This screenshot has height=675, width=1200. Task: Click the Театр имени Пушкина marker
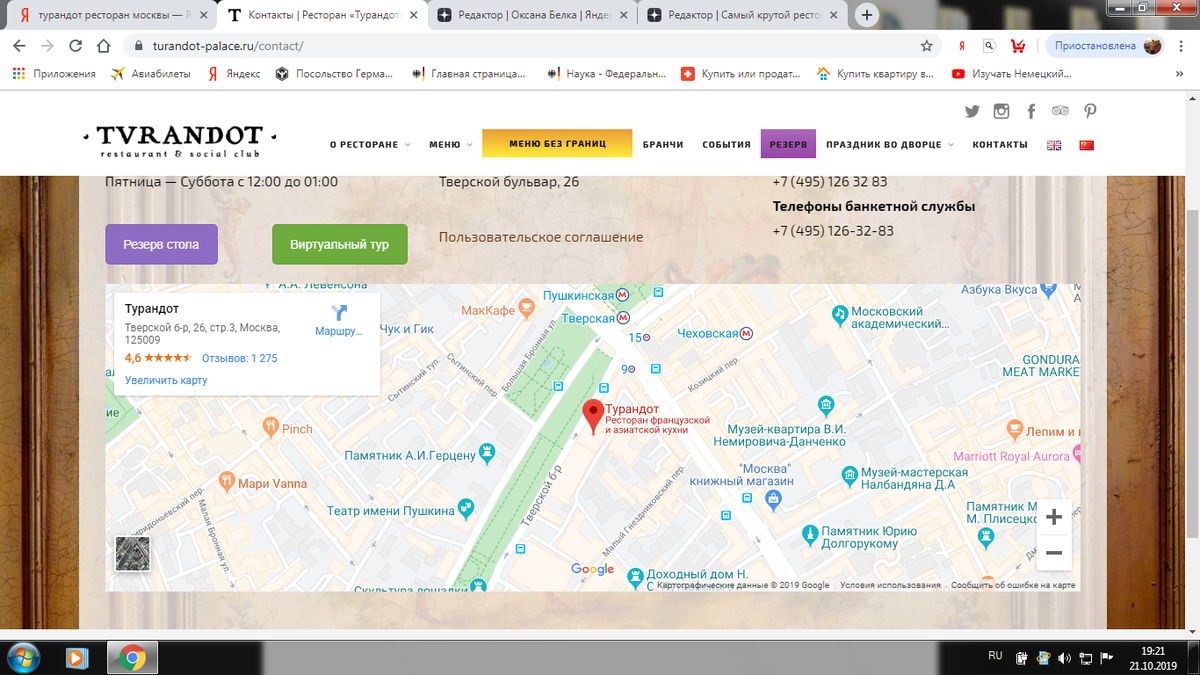pyautogui.click(x=466, y=511)
